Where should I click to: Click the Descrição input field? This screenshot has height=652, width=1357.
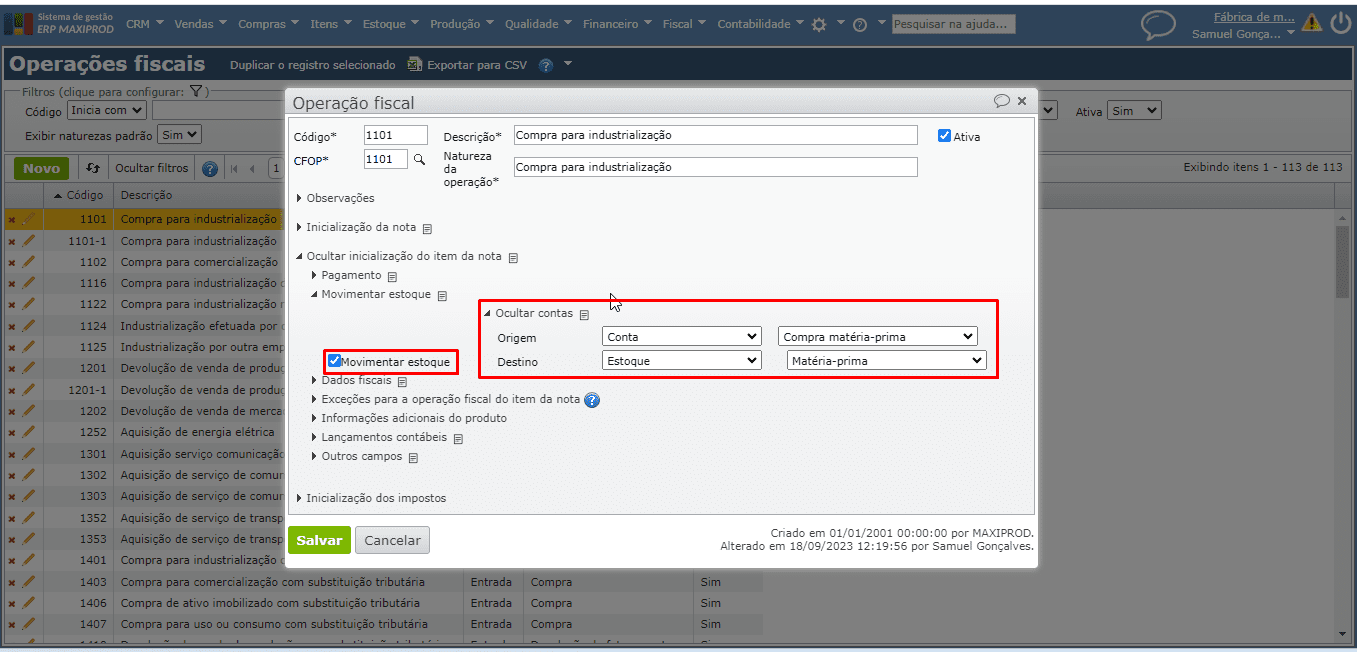point(715,135)
